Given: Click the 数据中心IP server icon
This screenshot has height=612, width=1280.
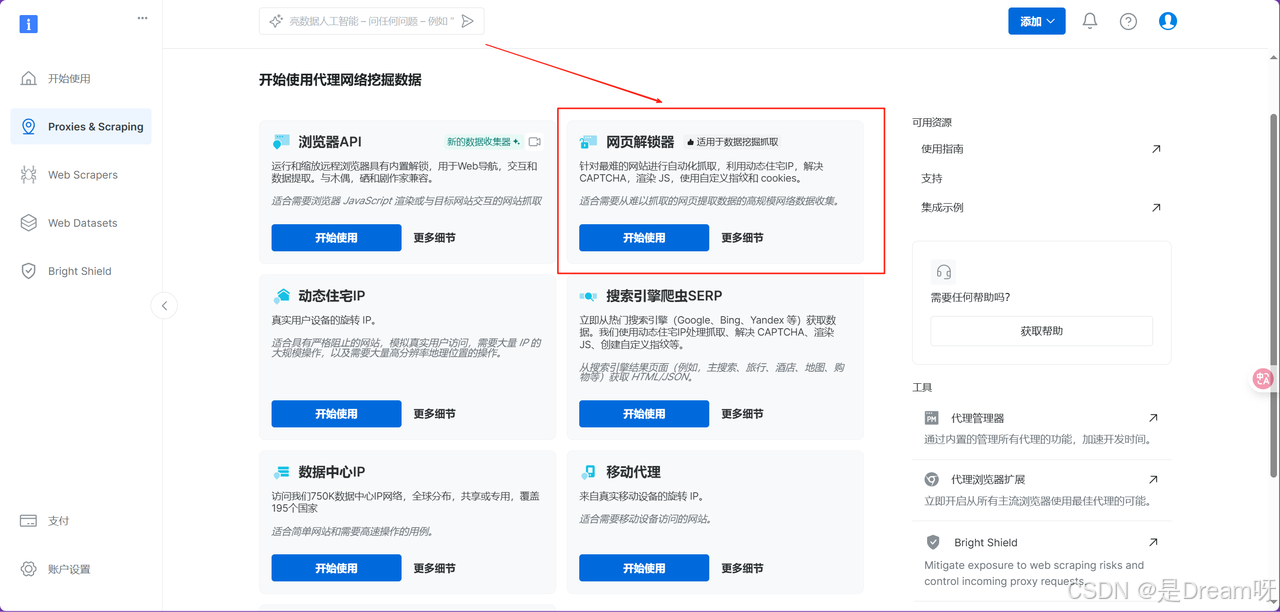Looking at the screenshot, I should coord(281,472).
